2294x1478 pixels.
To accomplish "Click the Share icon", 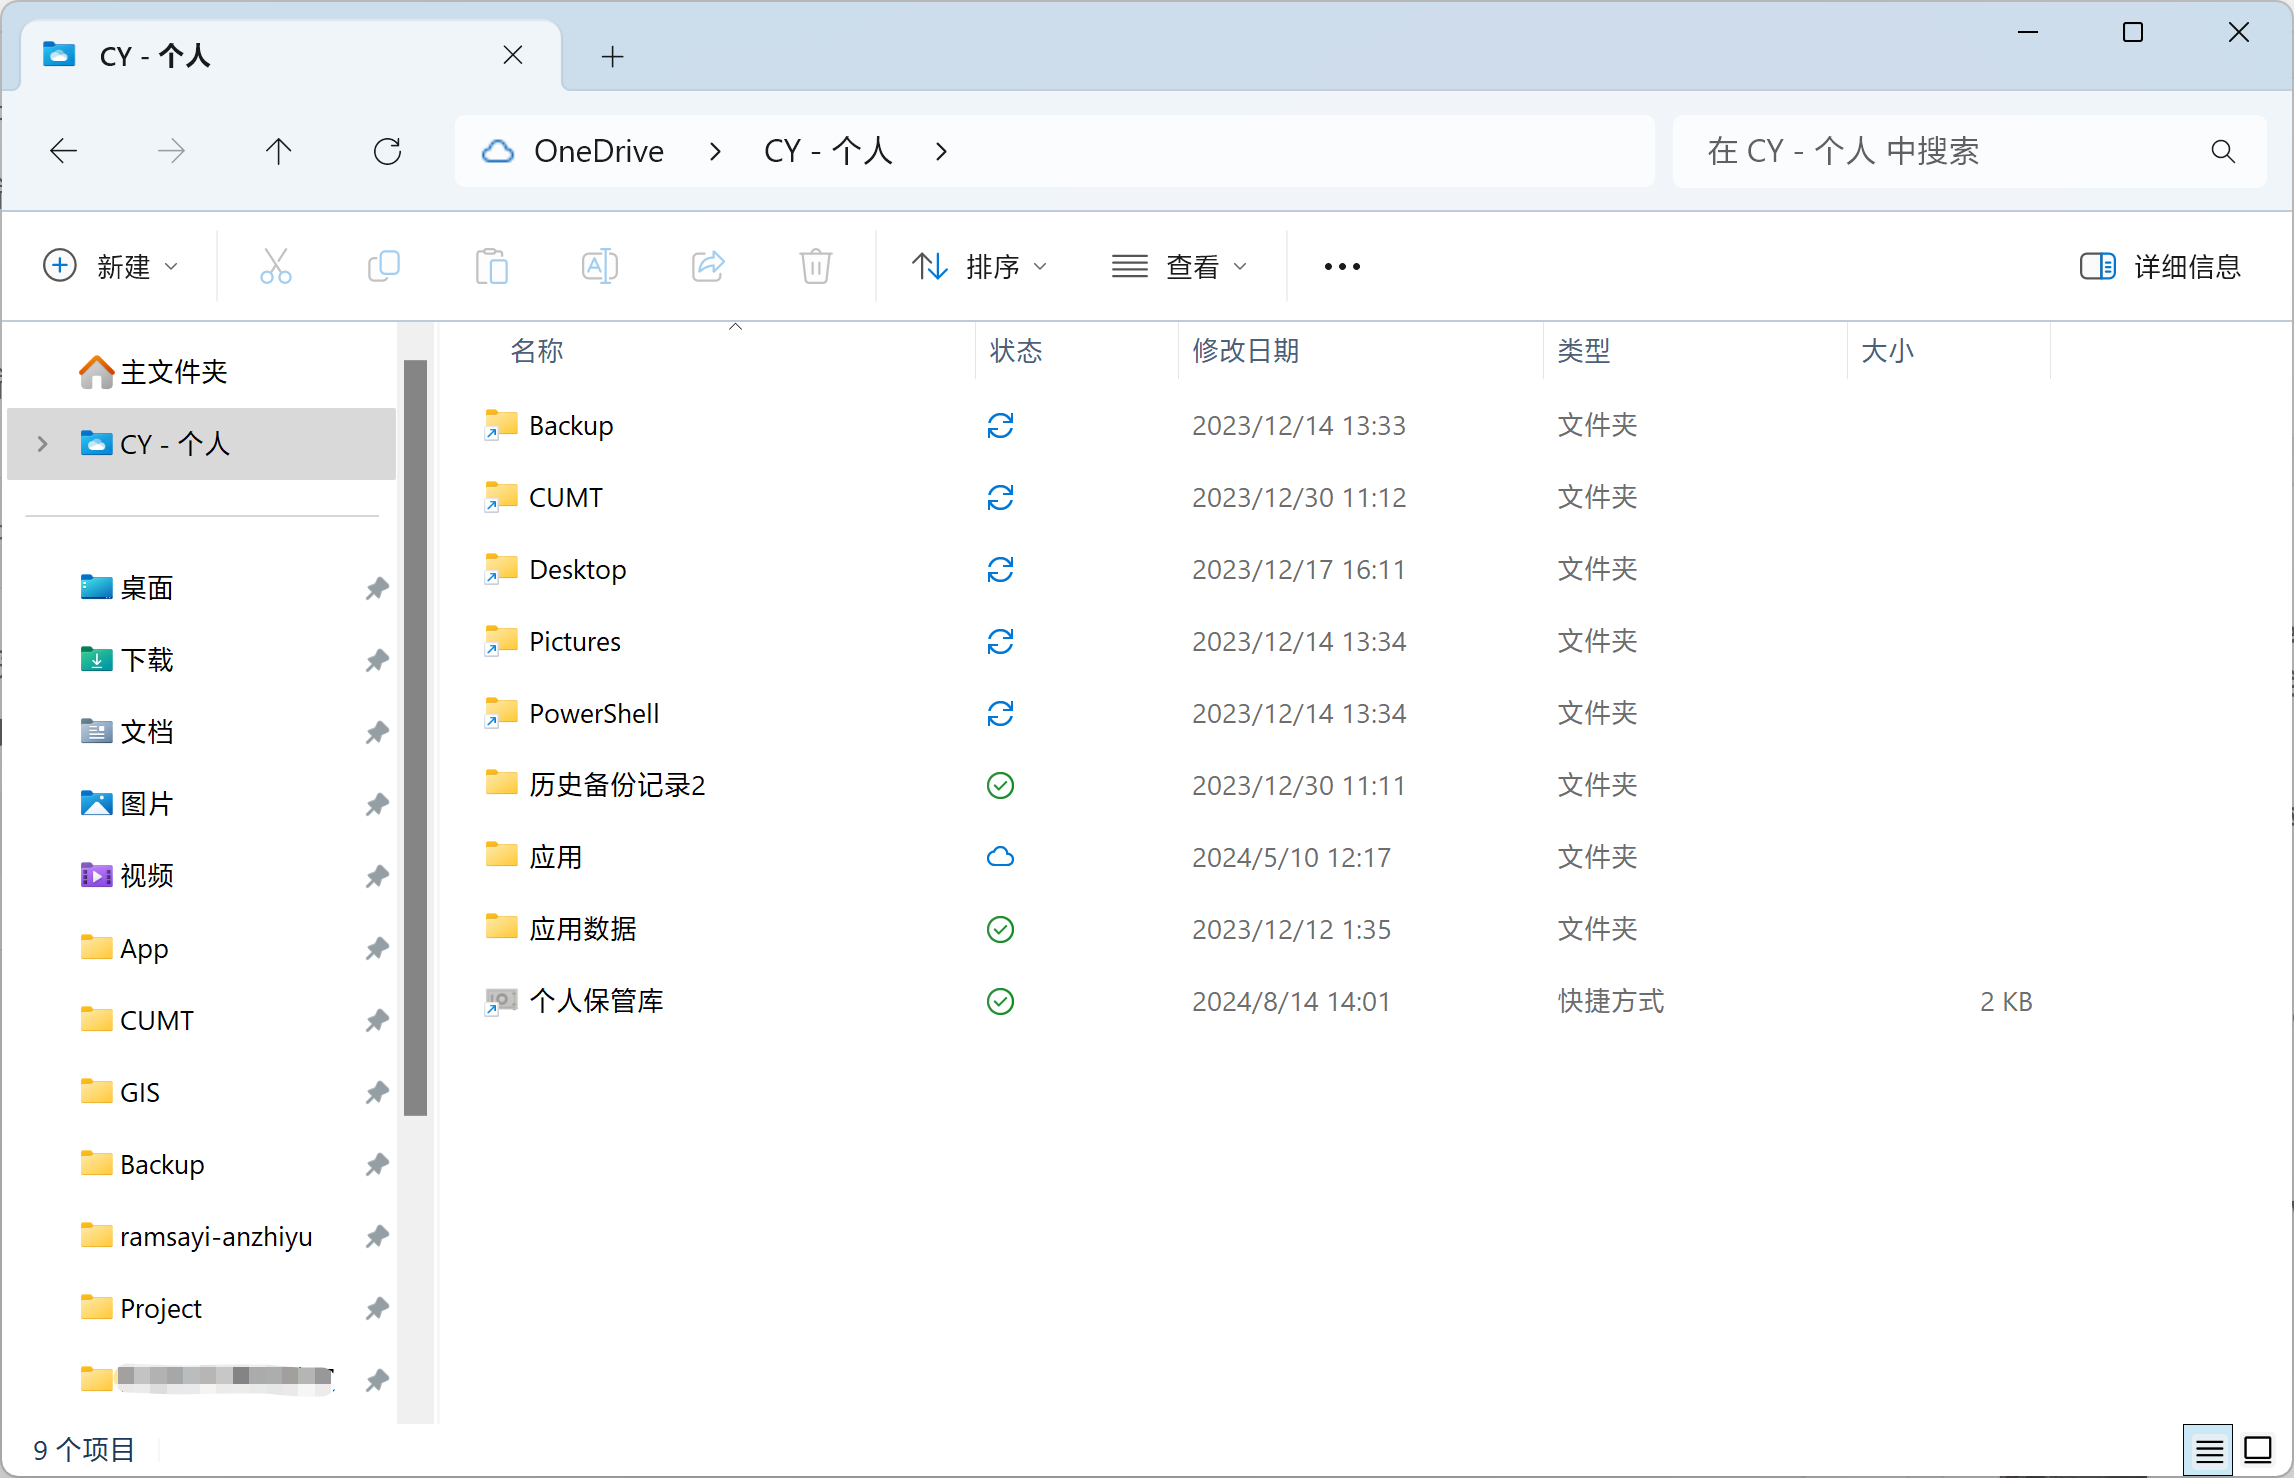I will click(x=707, y=266).
